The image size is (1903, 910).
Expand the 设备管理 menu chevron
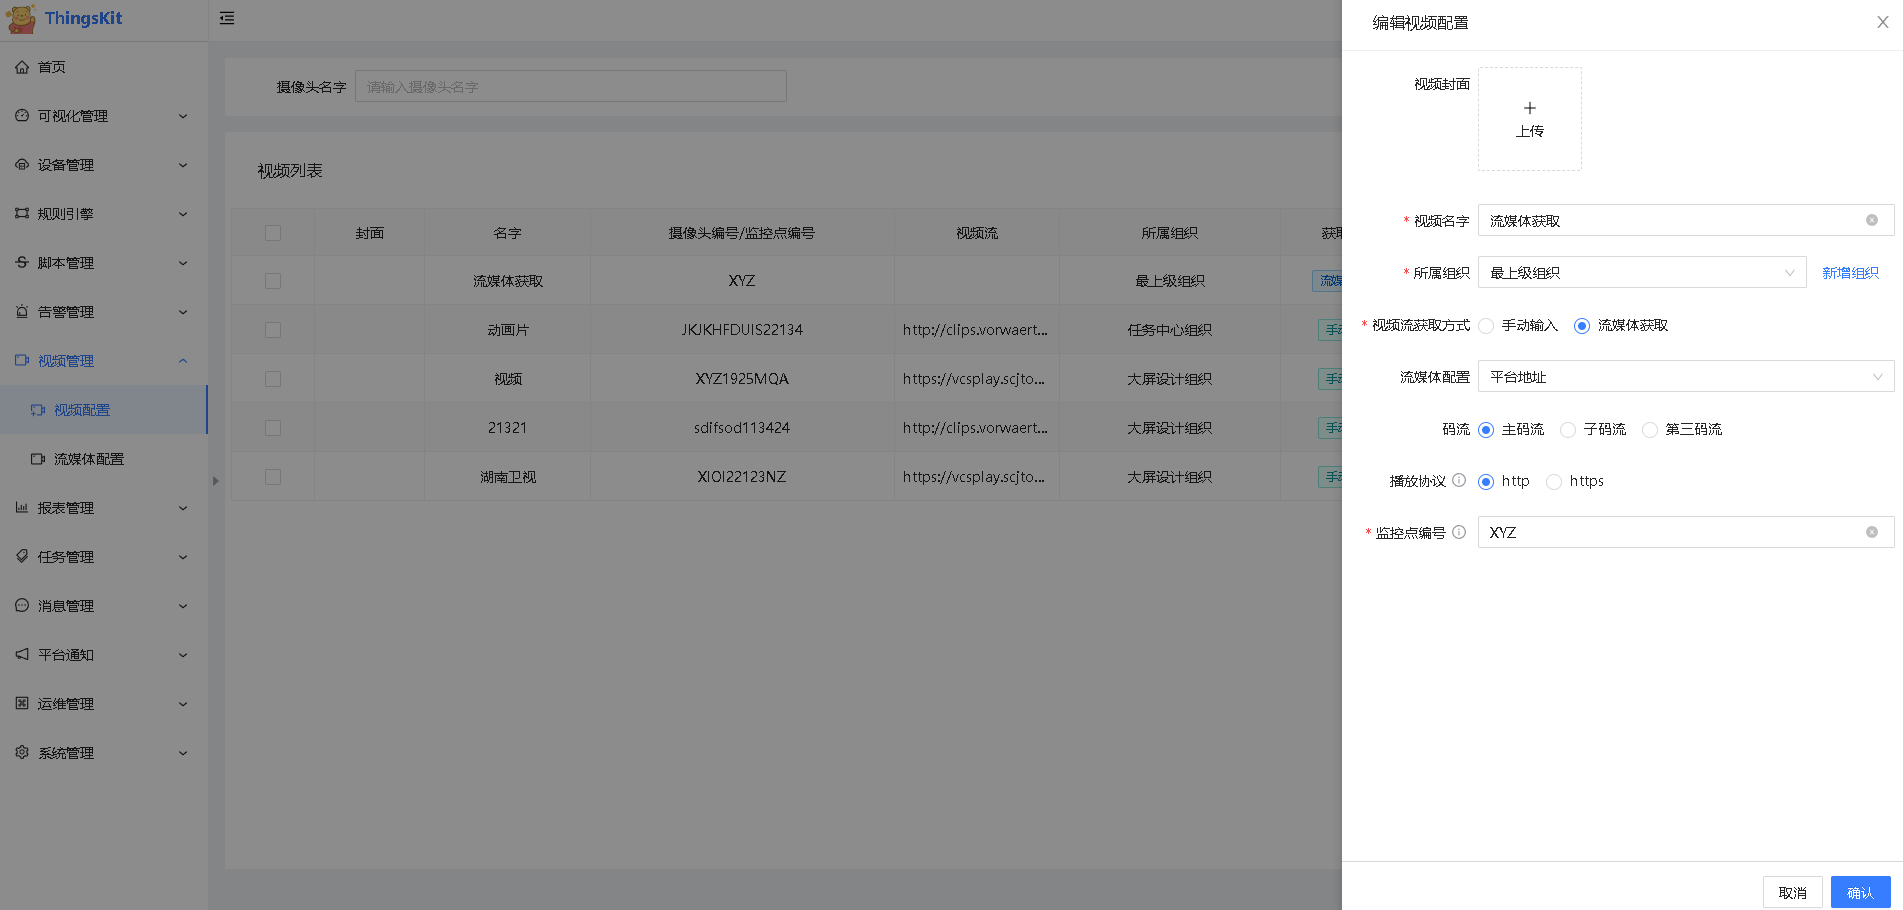183,165
